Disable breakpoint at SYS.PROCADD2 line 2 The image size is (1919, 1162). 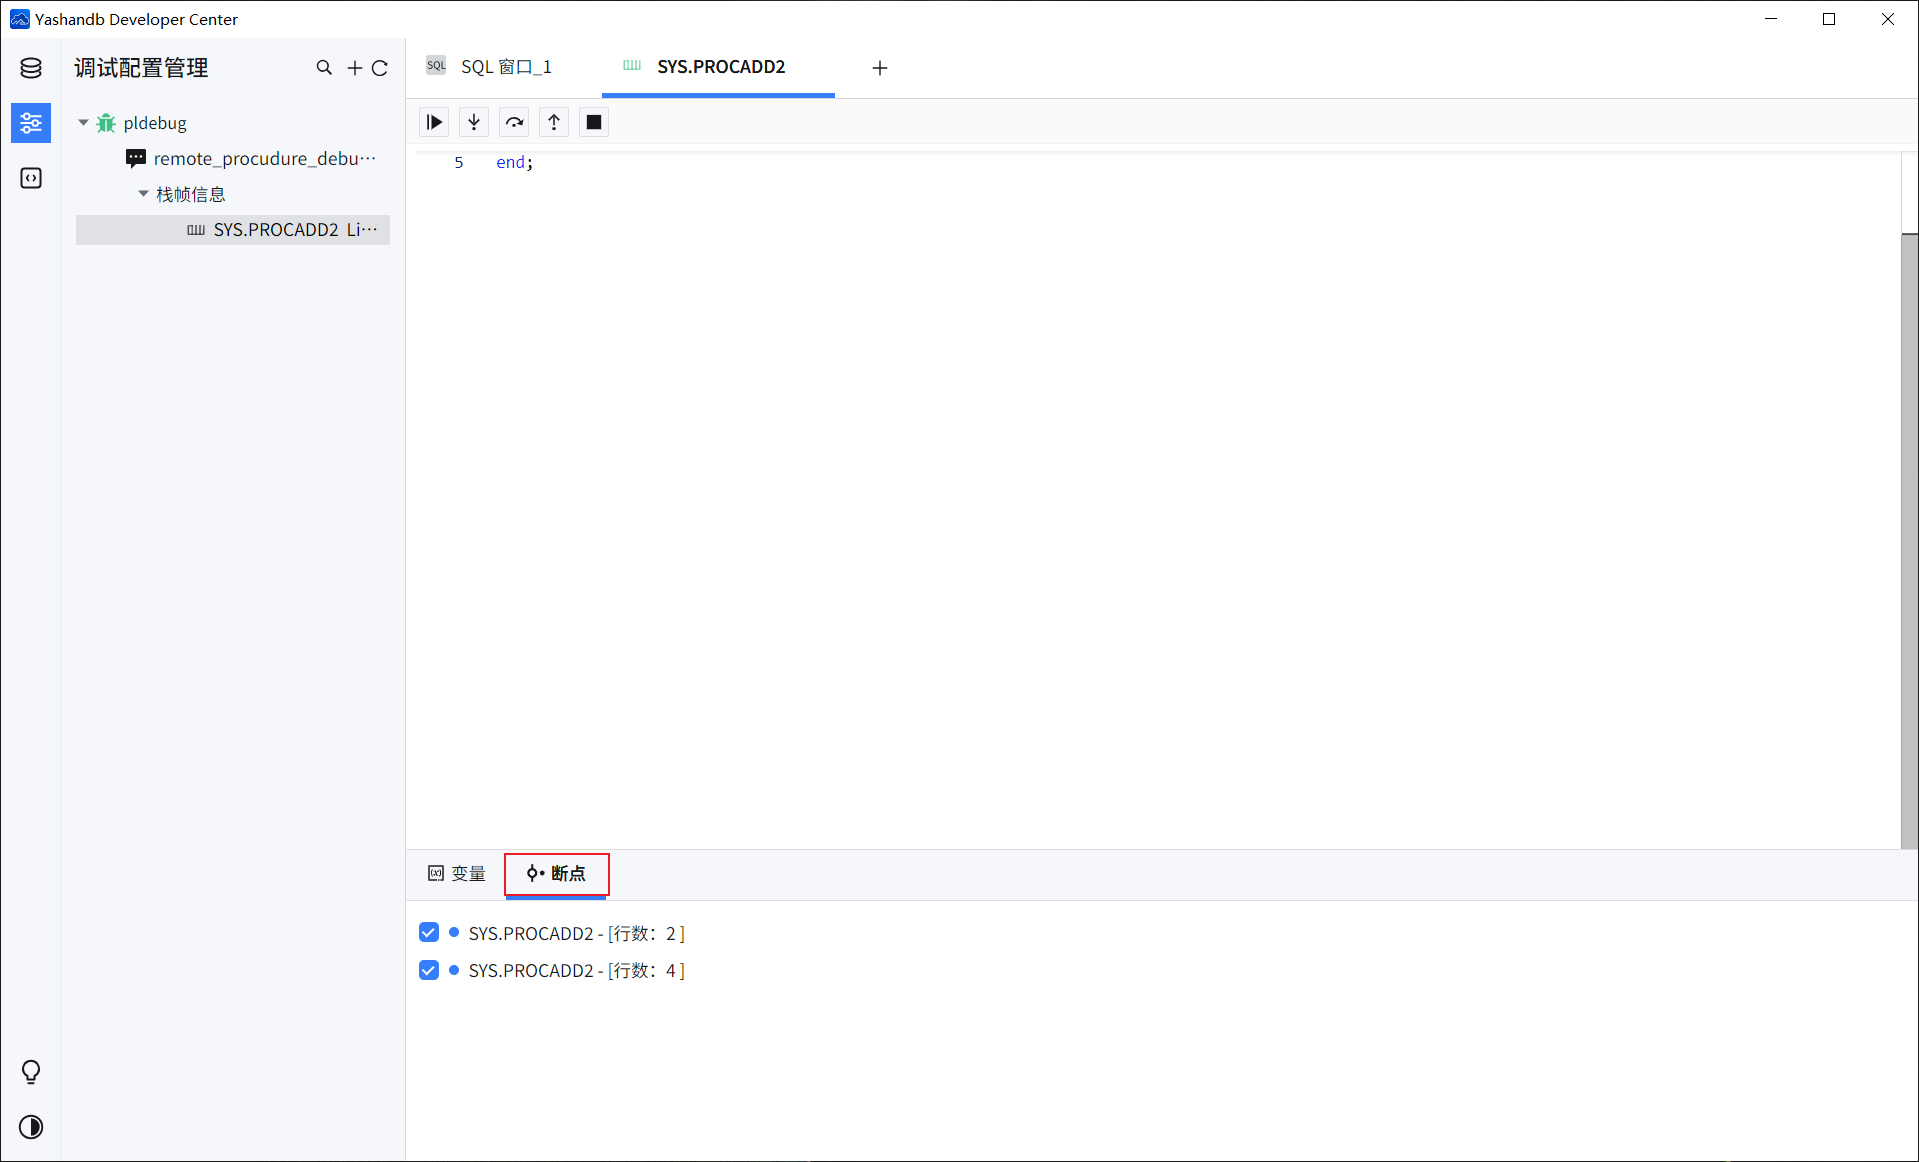[x=429, y=933]
